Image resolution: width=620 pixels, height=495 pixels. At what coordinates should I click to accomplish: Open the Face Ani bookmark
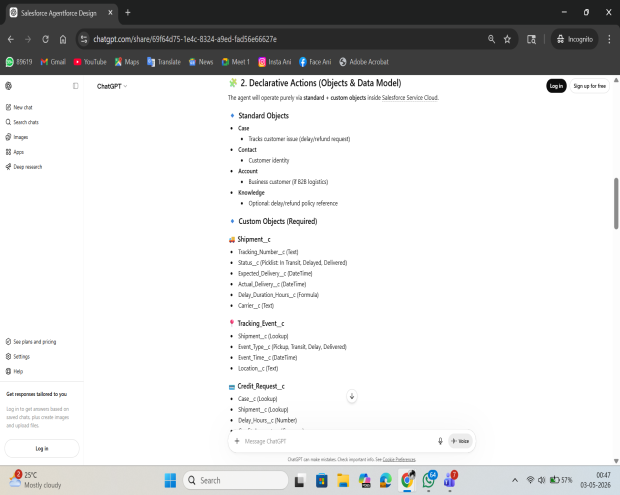point(315,62)
